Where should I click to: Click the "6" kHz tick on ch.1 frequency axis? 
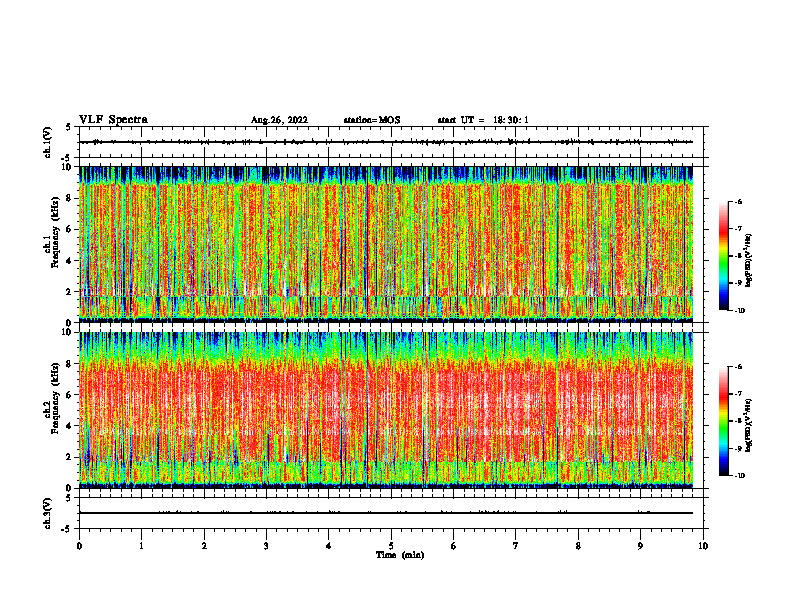pos(69,230)
